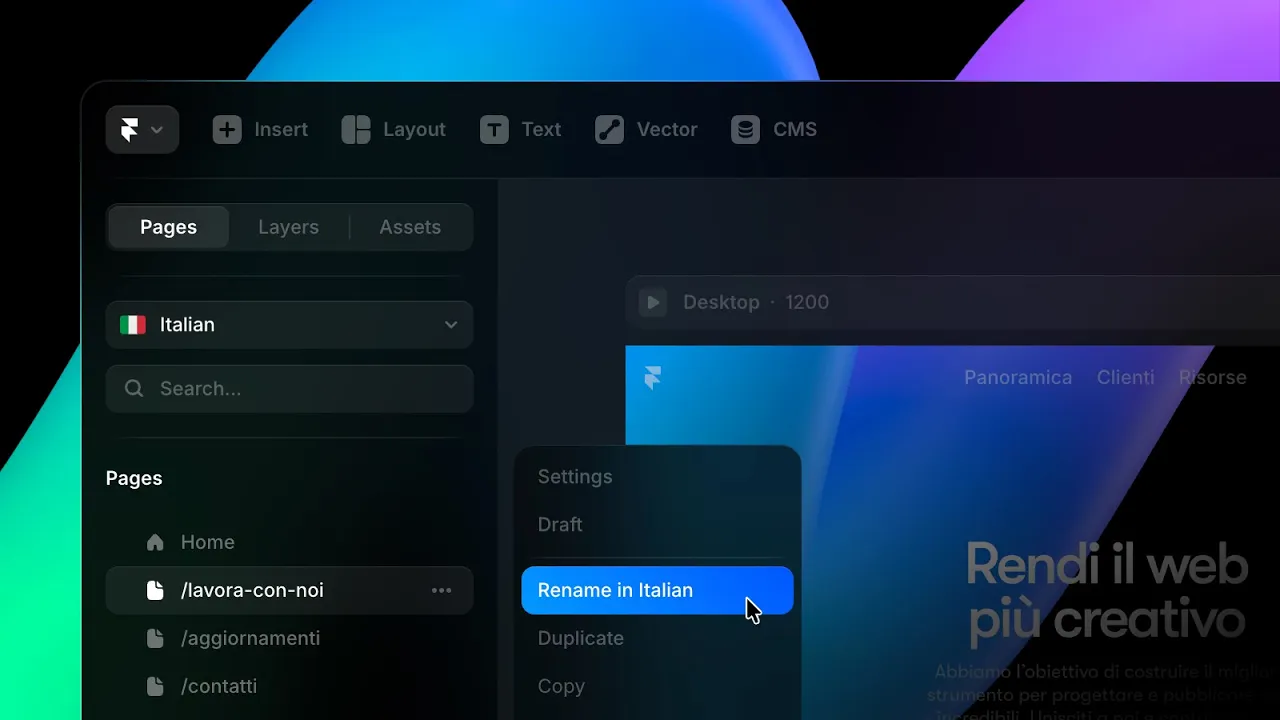Image resolution: width=1280 pixels, height=720 pixels.
Task: Click the Risorse nav link
Action: pos(1212,378)
